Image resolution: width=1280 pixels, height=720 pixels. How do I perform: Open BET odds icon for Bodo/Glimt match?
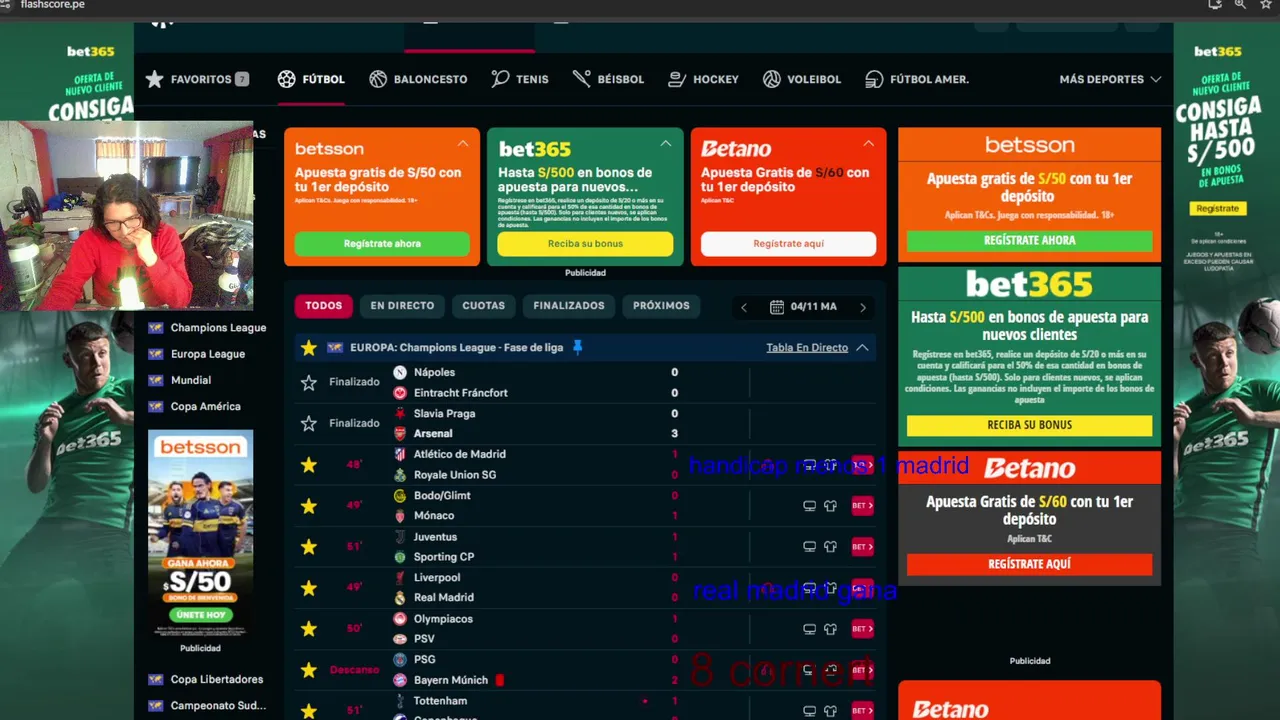point(862,506)
